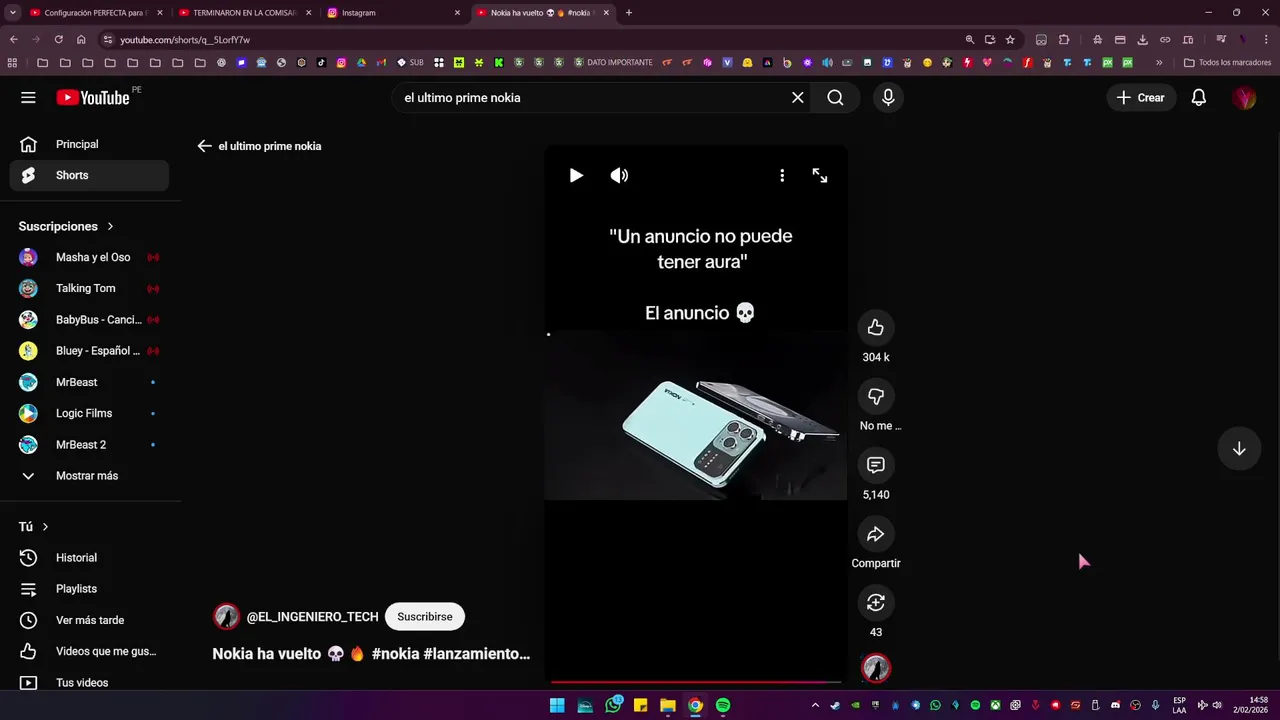Image resolution: width=1280 pixels, height=720 pixels.
Task: Open Videos que me gustan list
Action: 89,651
